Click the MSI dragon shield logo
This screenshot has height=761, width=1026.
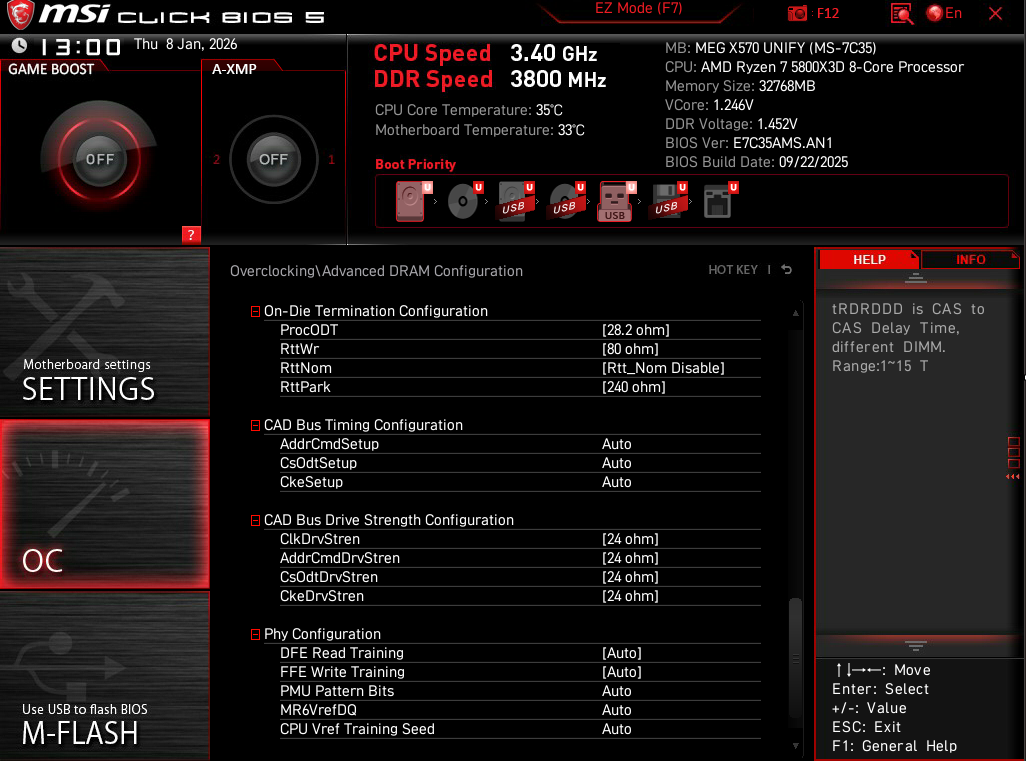pos(20,14)
